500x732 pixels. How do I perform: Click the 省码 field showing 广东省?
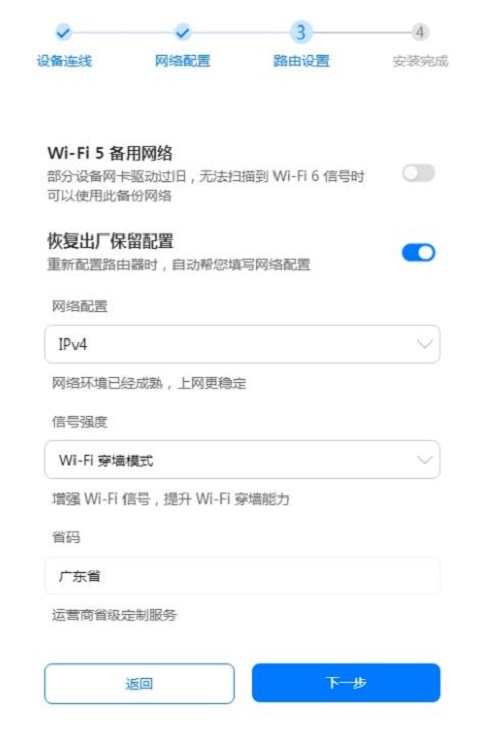point(242,576)
